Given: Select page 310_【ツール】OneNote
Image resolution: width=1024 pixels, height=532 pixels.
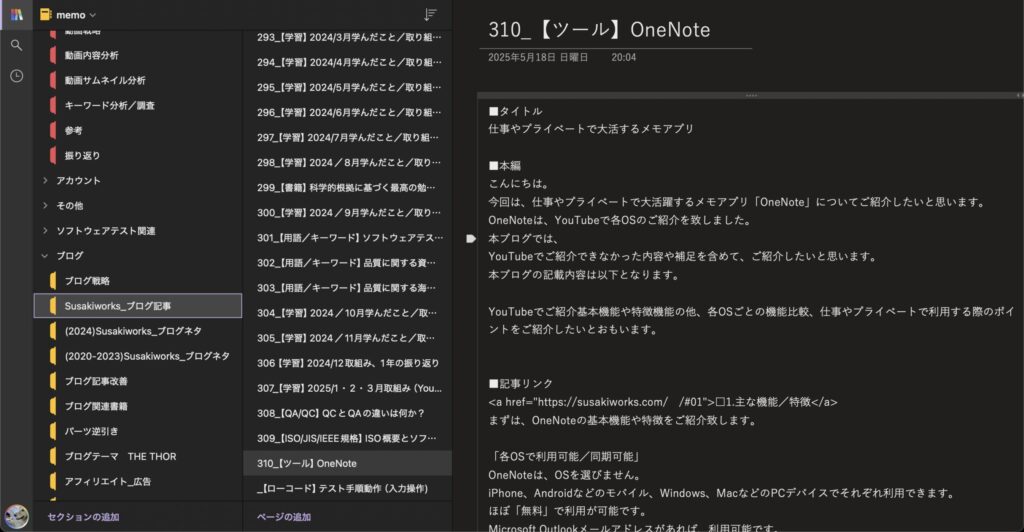Looking at the screenshot, I should pyautogui.click(x=347, y=463).
